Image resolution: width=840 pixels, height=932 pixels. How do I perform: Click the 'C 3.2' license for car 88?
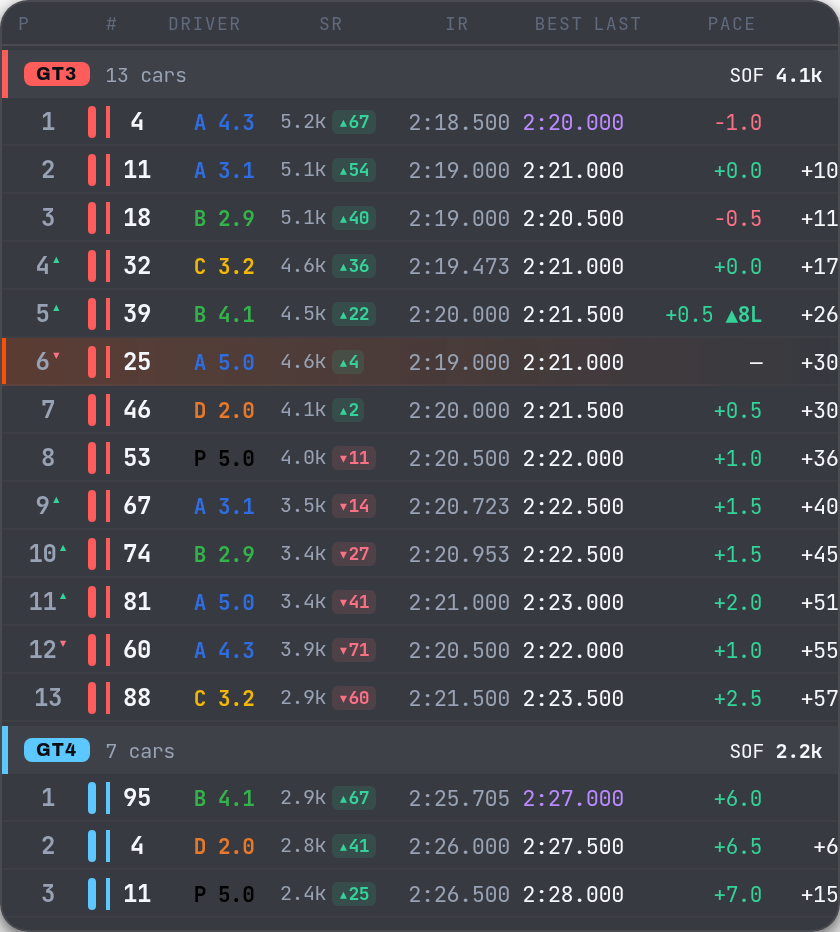pyautogui.click(x=224, y=698)
